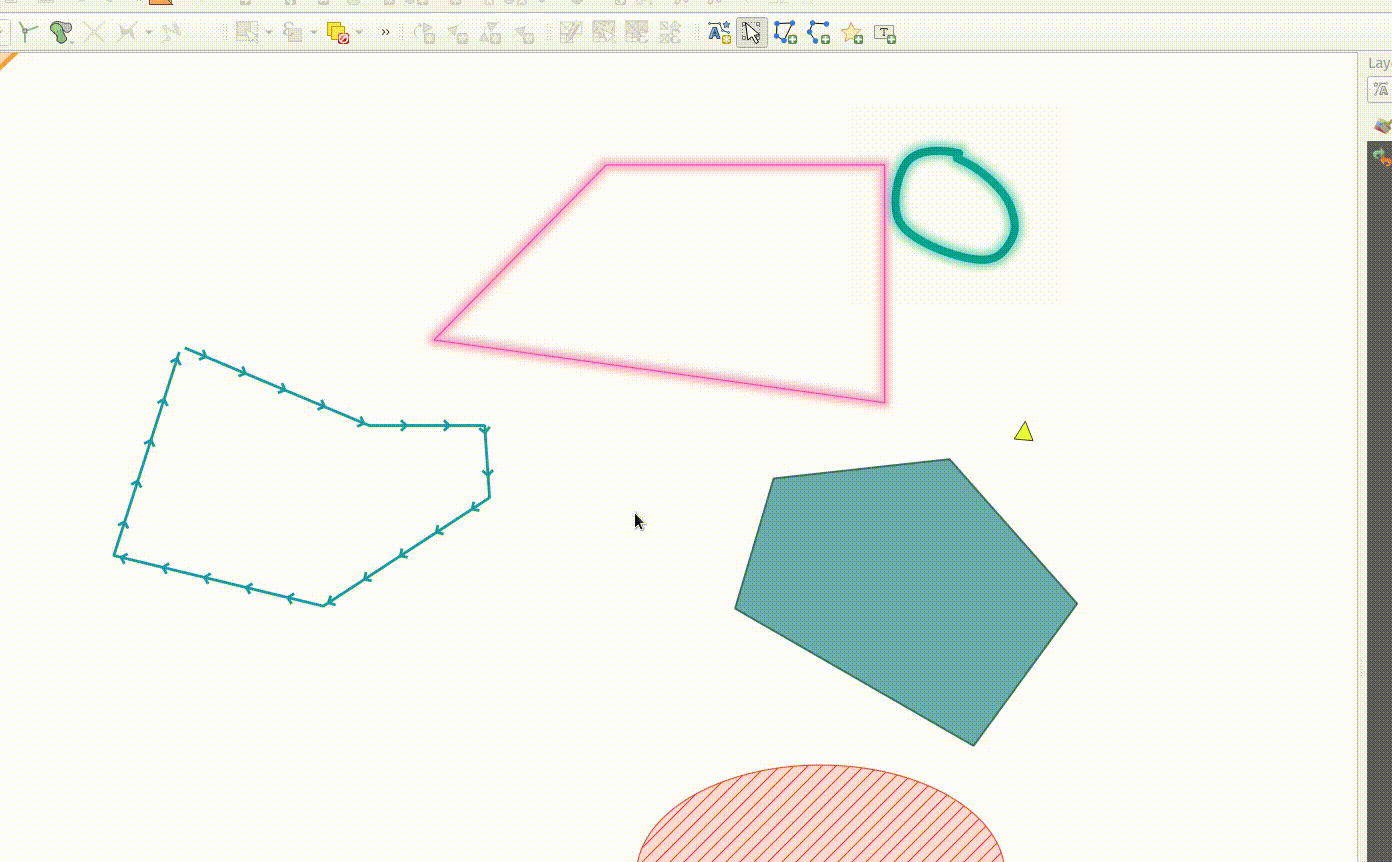Open dropdown arrow beside the Deselect Features icon
Screen dimensions: 1392x862
pos(359,33)
